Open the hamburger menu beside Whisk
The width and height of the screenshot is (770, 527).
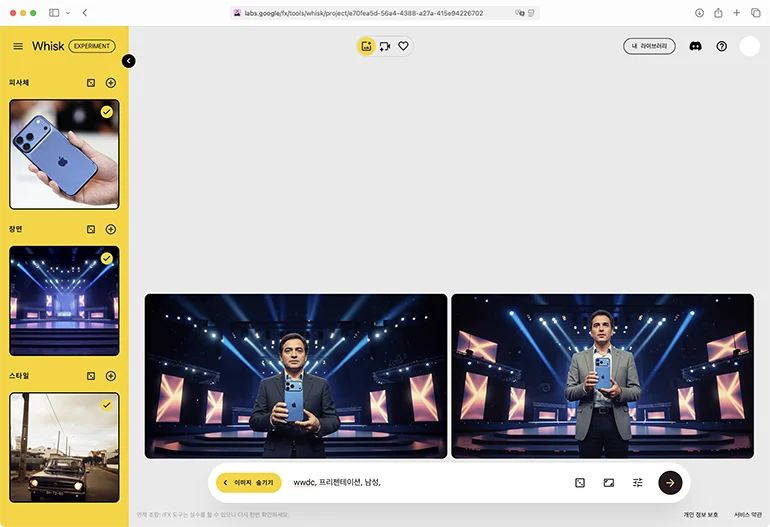(18, 46)
